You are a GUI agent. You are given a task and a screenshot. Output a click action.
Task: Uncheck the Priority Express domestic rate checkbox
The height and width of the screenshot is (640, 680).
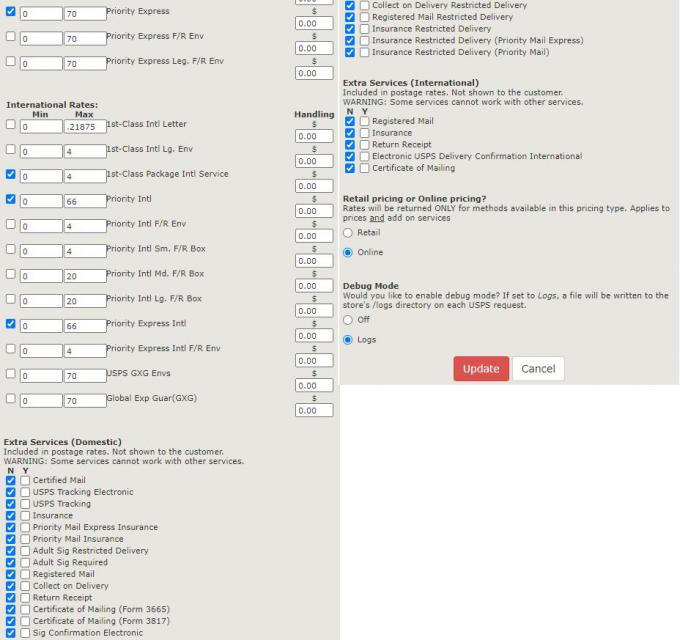[x=11, y=11]
